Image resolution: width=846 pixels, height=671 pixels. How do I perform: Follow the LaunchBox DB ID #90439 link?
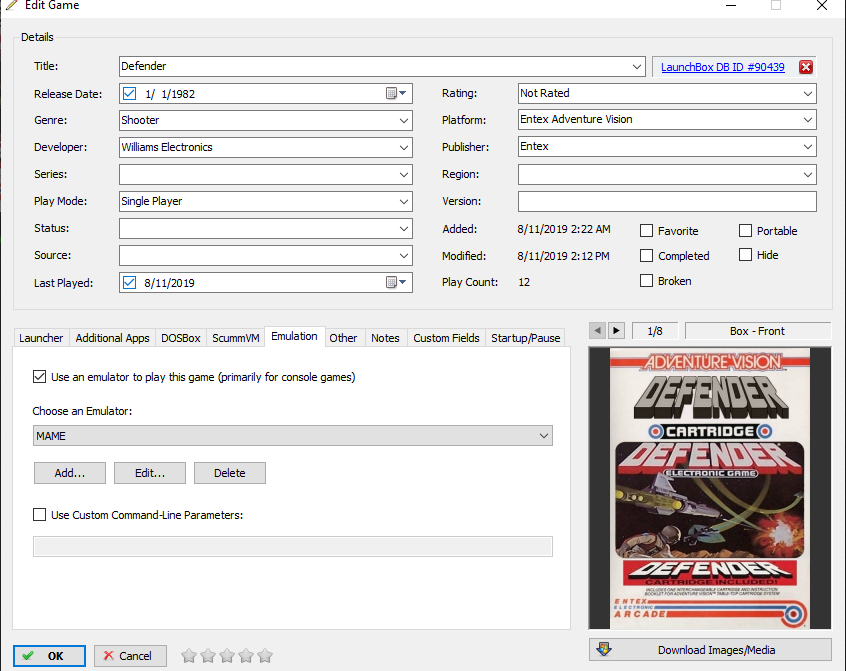click(x=722, y=67)
